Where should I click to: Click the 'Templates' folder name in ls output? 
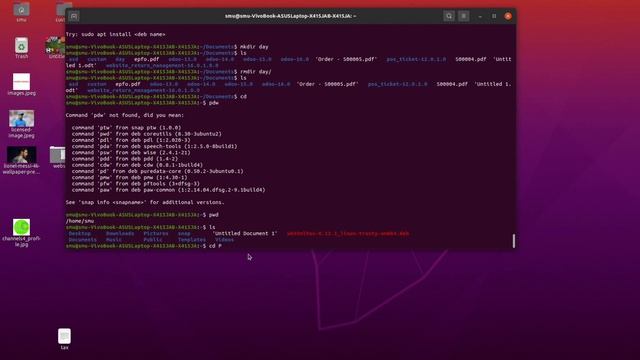click(x=192, y=240)
